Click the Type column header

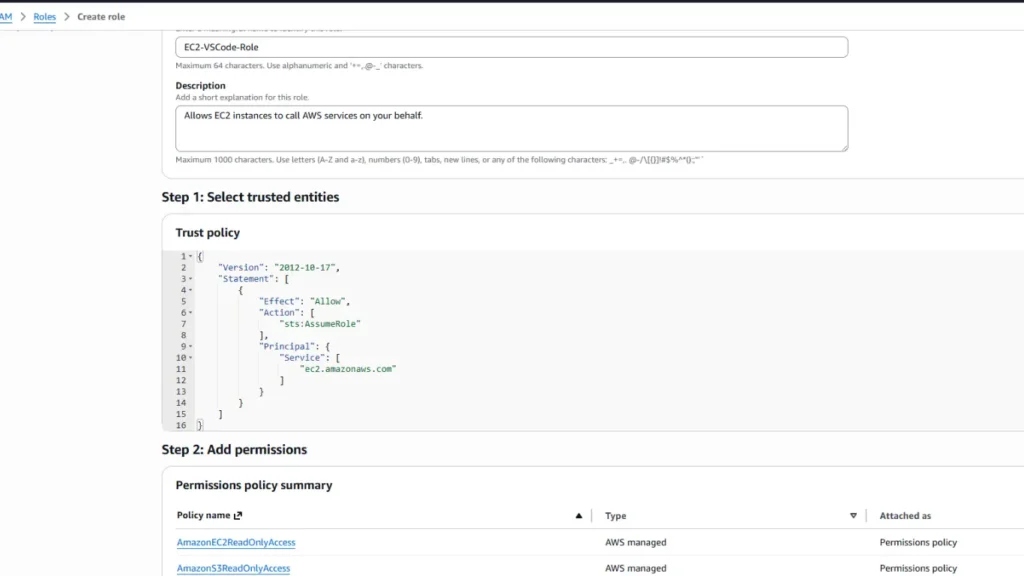tap(616, 516)
